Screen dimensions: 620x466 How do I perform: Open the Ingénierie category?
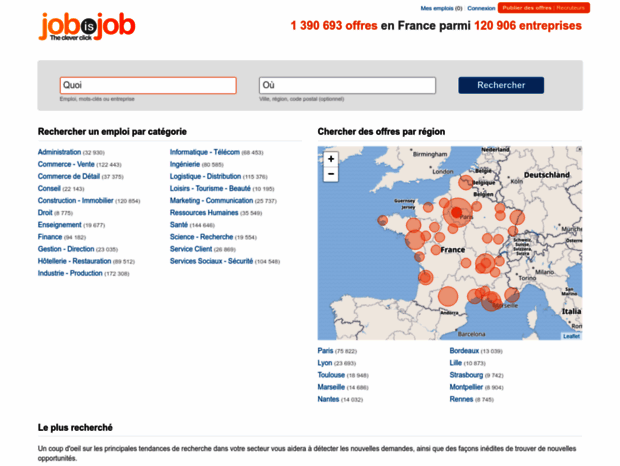pyautogui.click(x=185, y=164)
